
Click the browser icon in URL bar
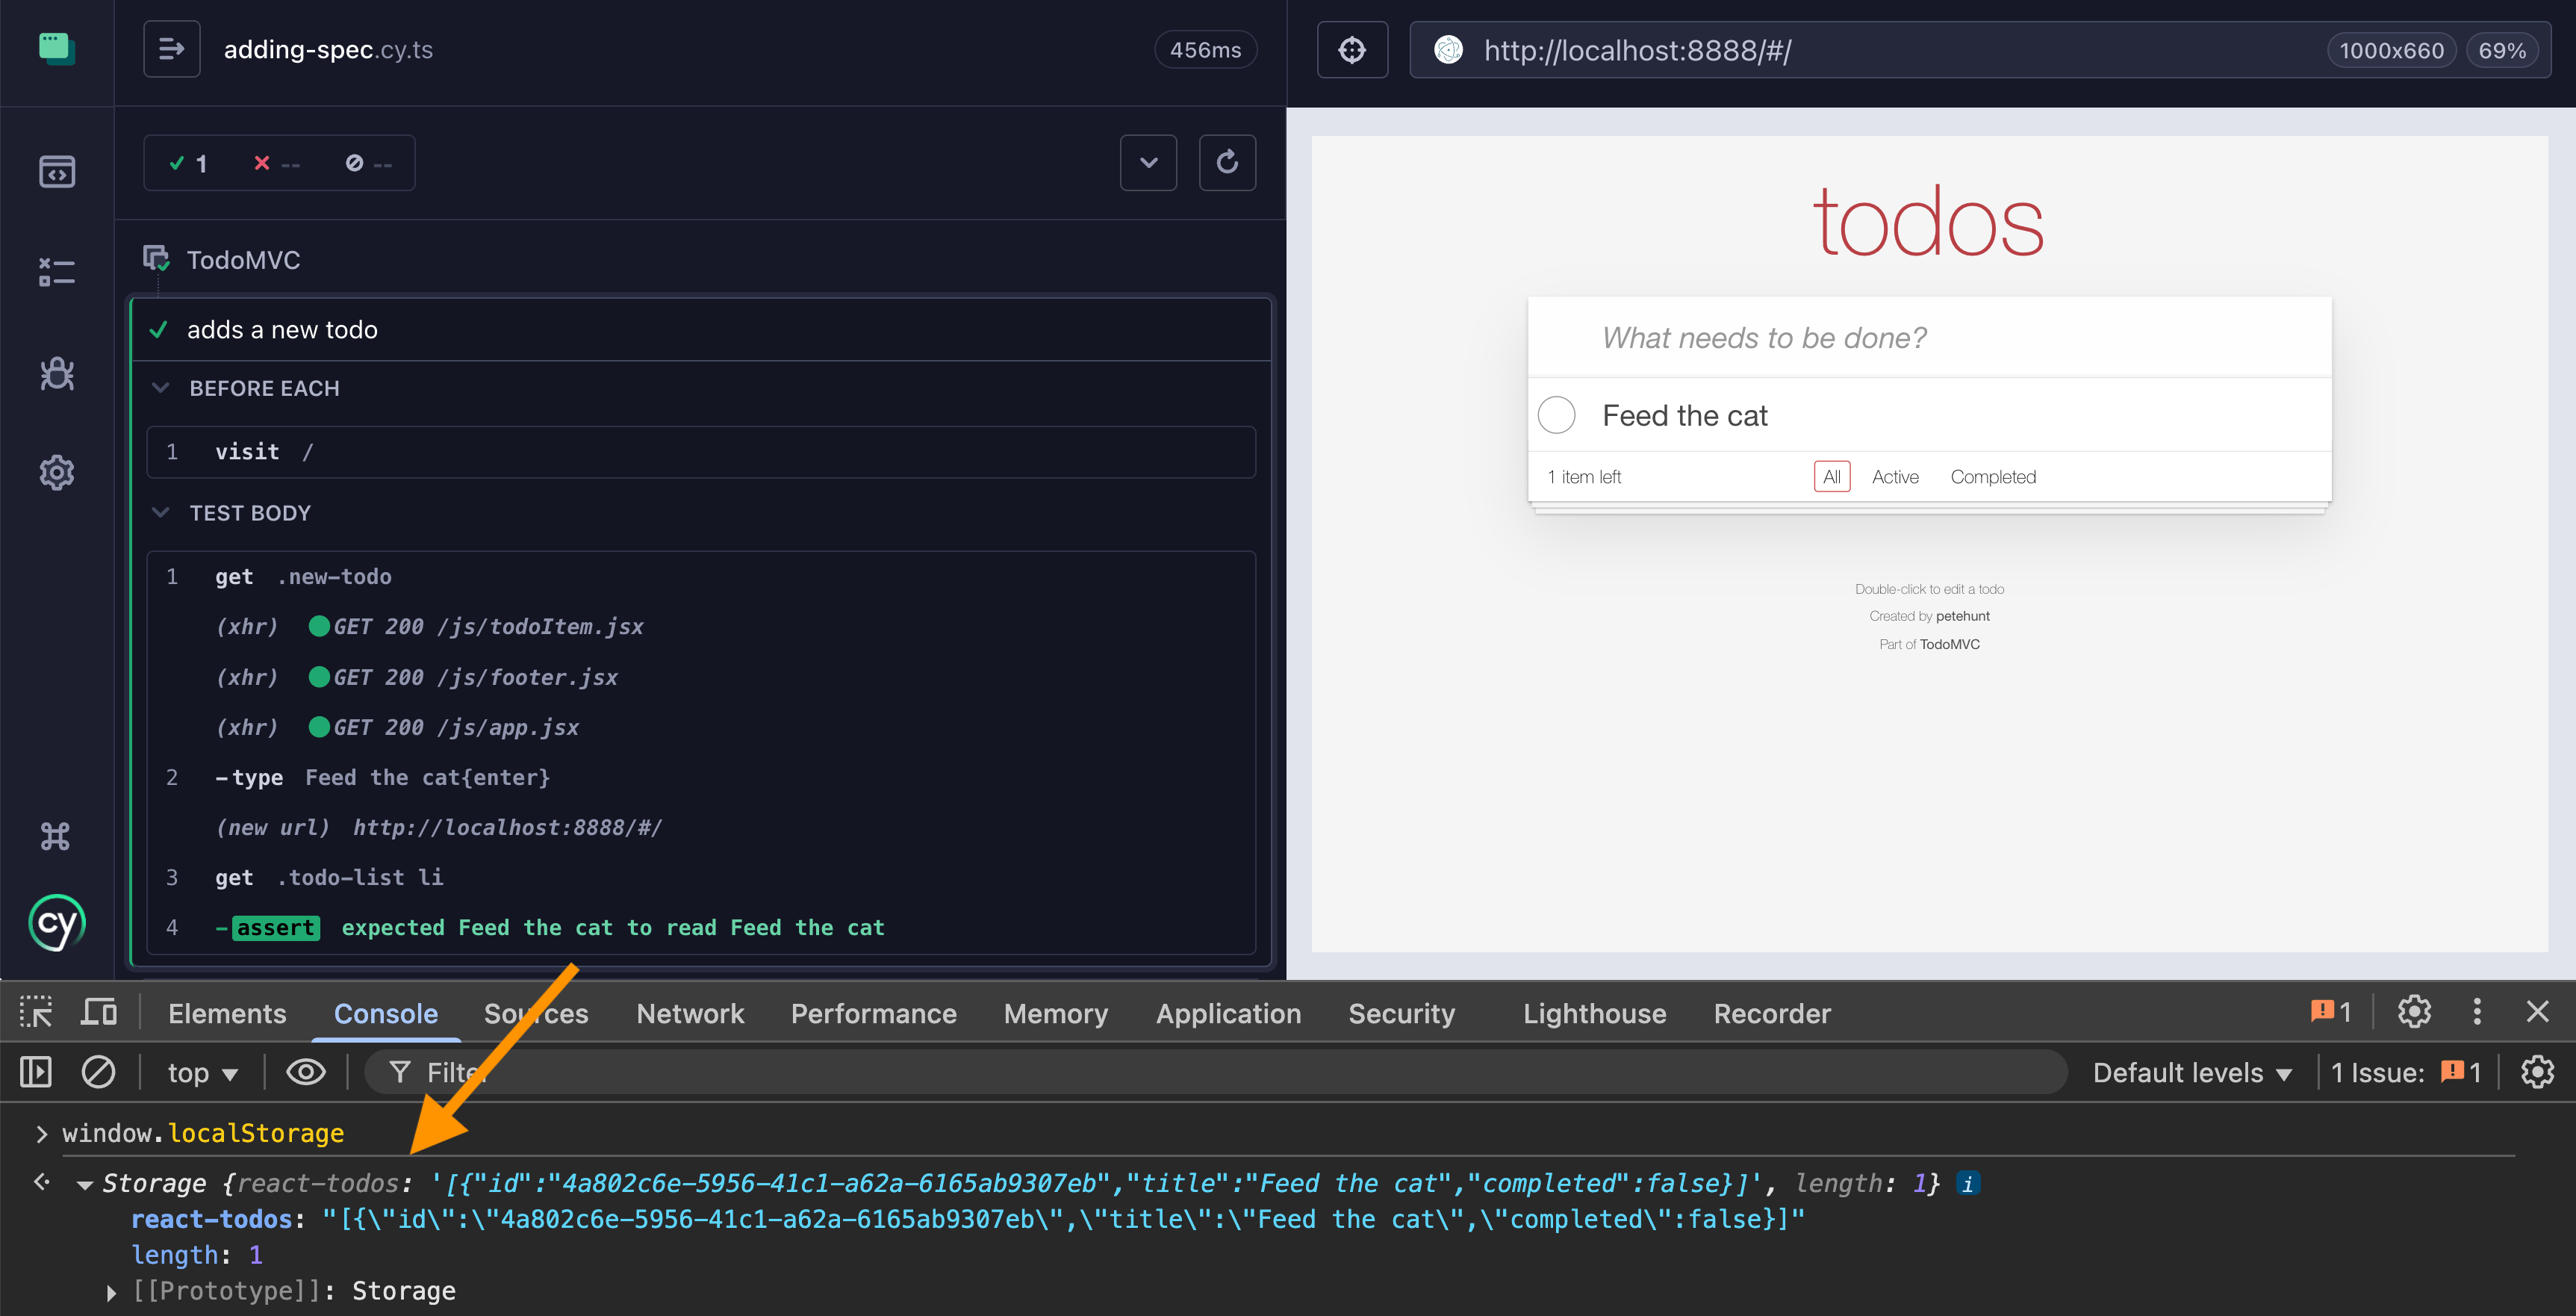[x=1448, y=50]
